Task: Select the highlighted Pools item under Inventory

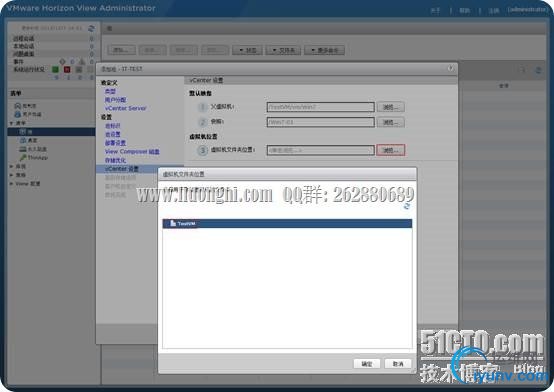Action: pos(51,131)
